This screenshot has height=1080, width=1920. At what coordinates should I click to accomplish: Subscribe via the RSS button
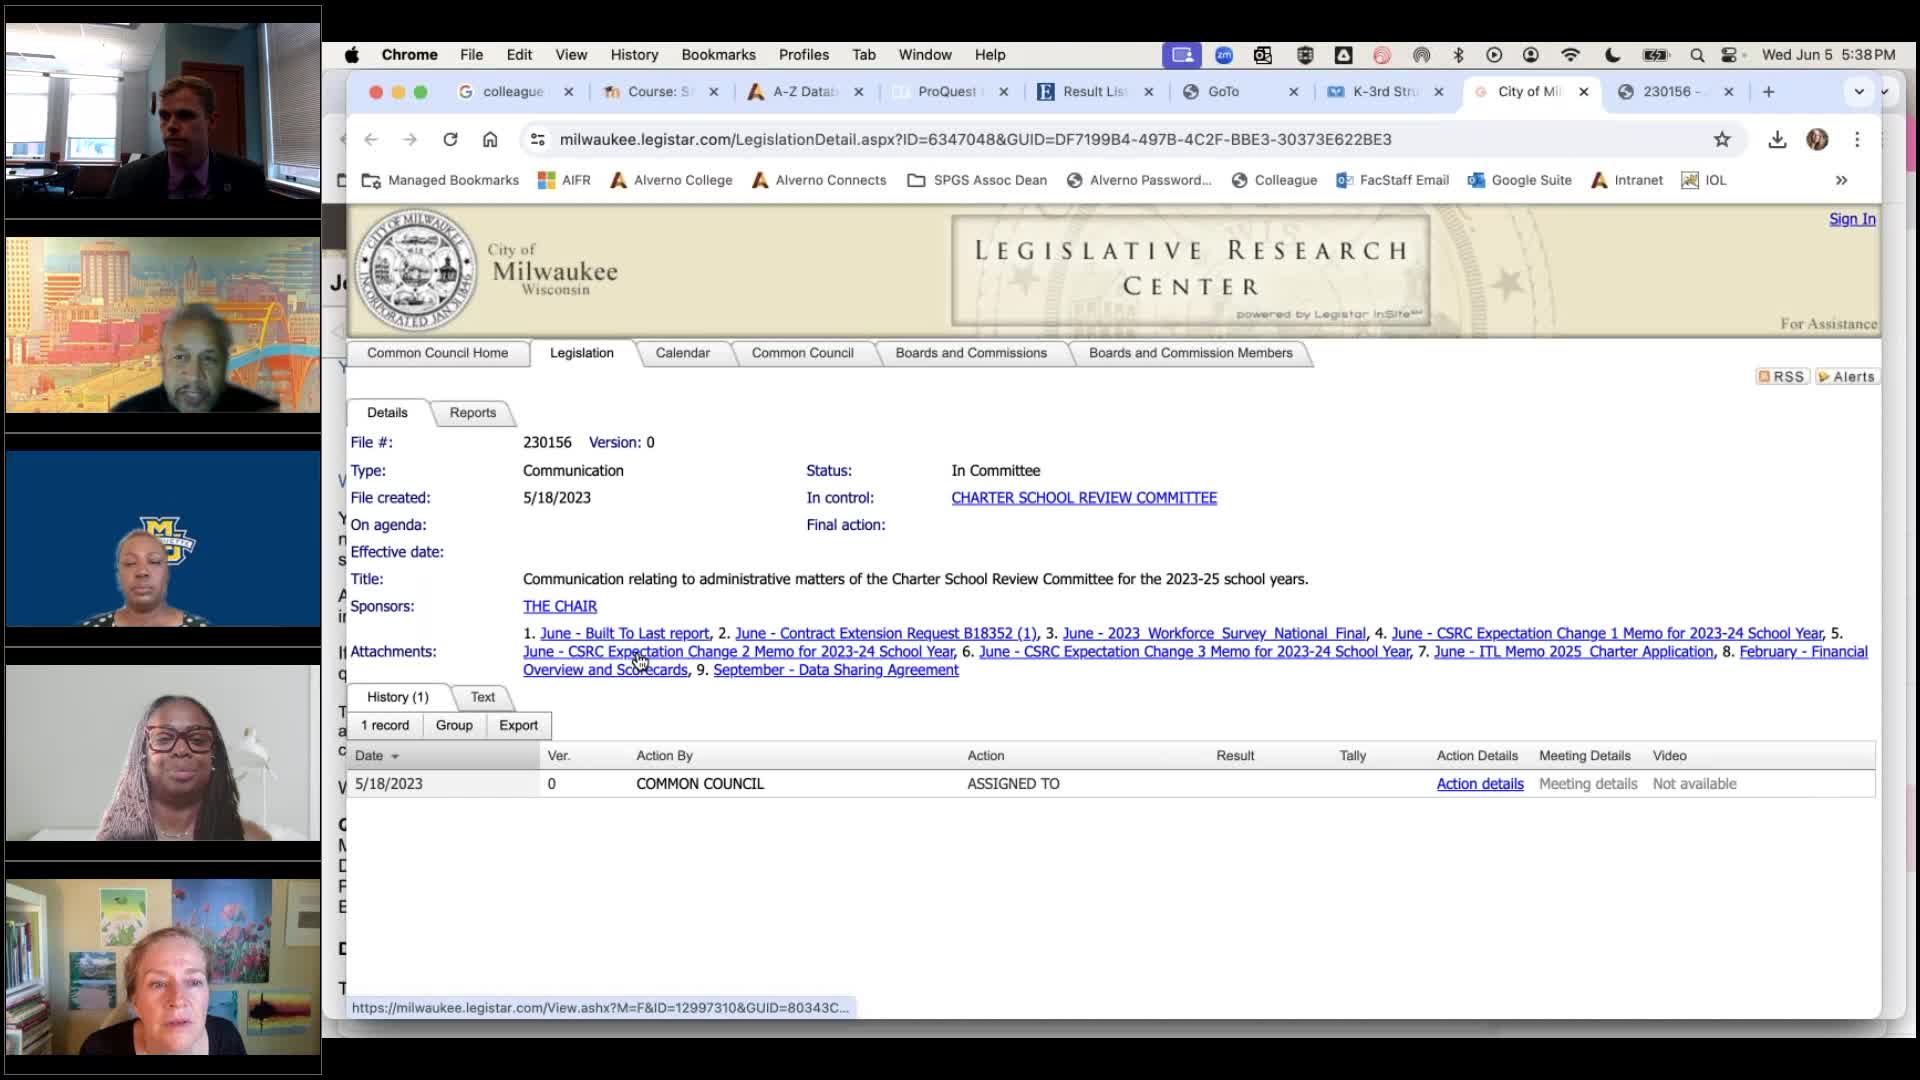[1782, 377]
